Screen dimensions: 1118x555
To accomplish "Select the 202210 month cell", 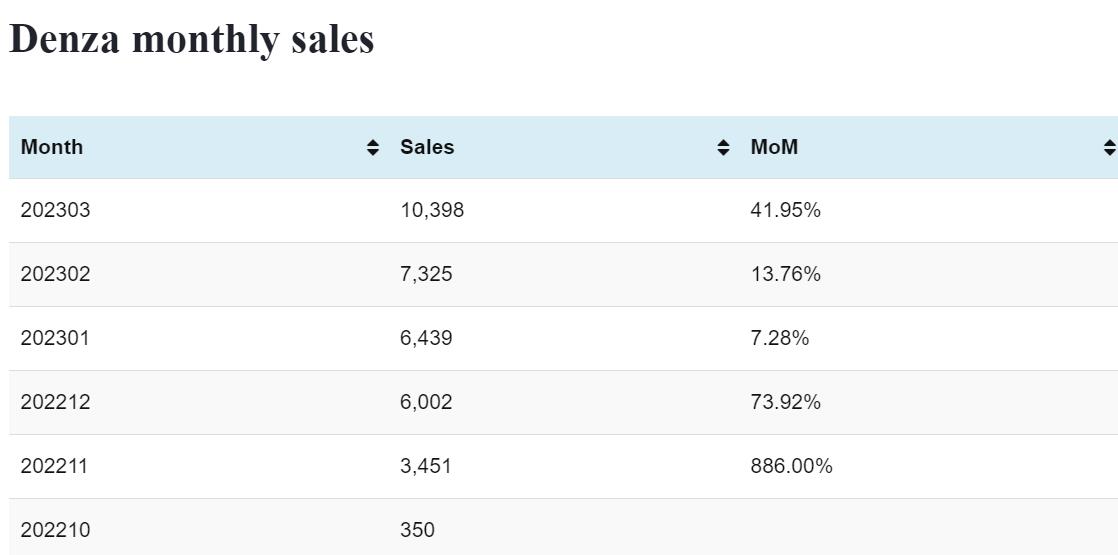I will coord(55,530).
